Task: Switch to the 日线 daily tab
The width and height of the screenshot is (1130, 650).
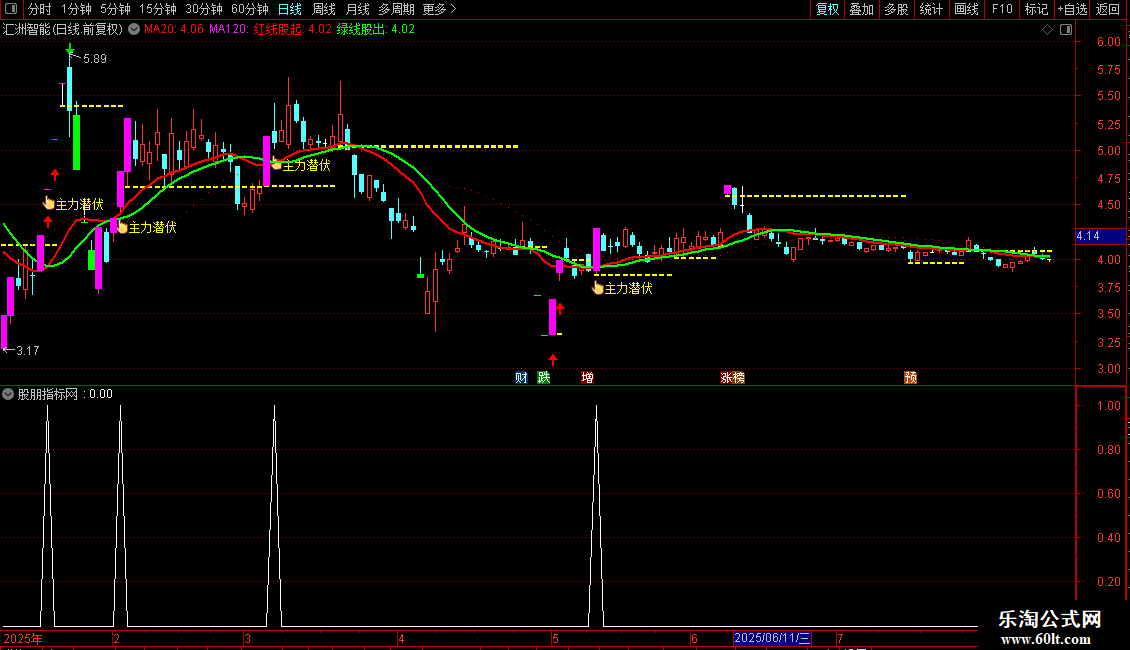Action: coord(290,9)
